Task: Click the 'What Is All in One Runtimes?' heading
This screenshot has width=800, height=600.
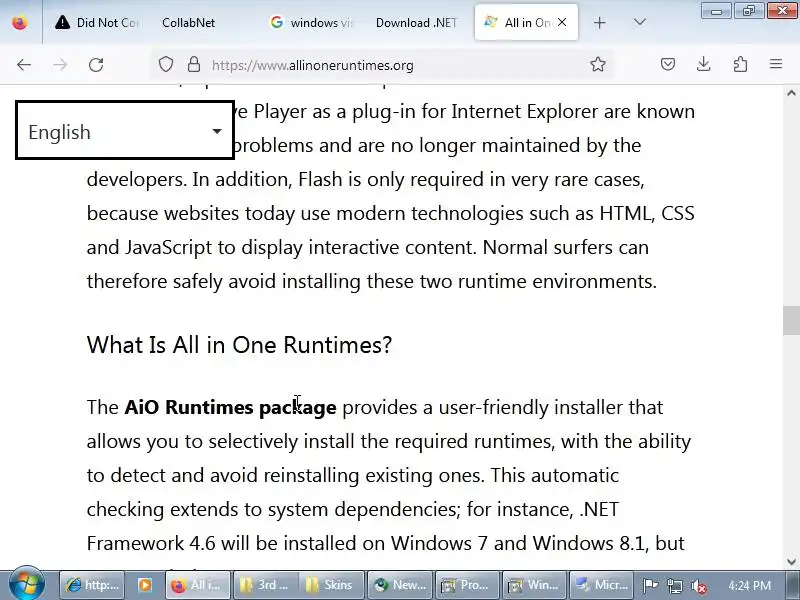Action: 239,345
